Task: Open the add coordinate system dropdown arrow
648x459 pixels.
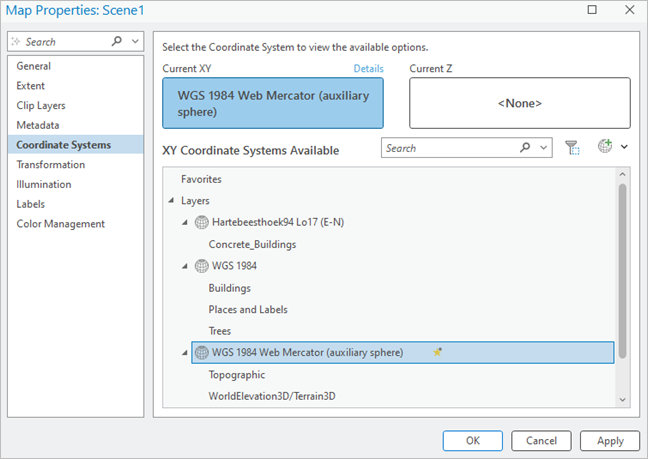Action: (625, 147)
